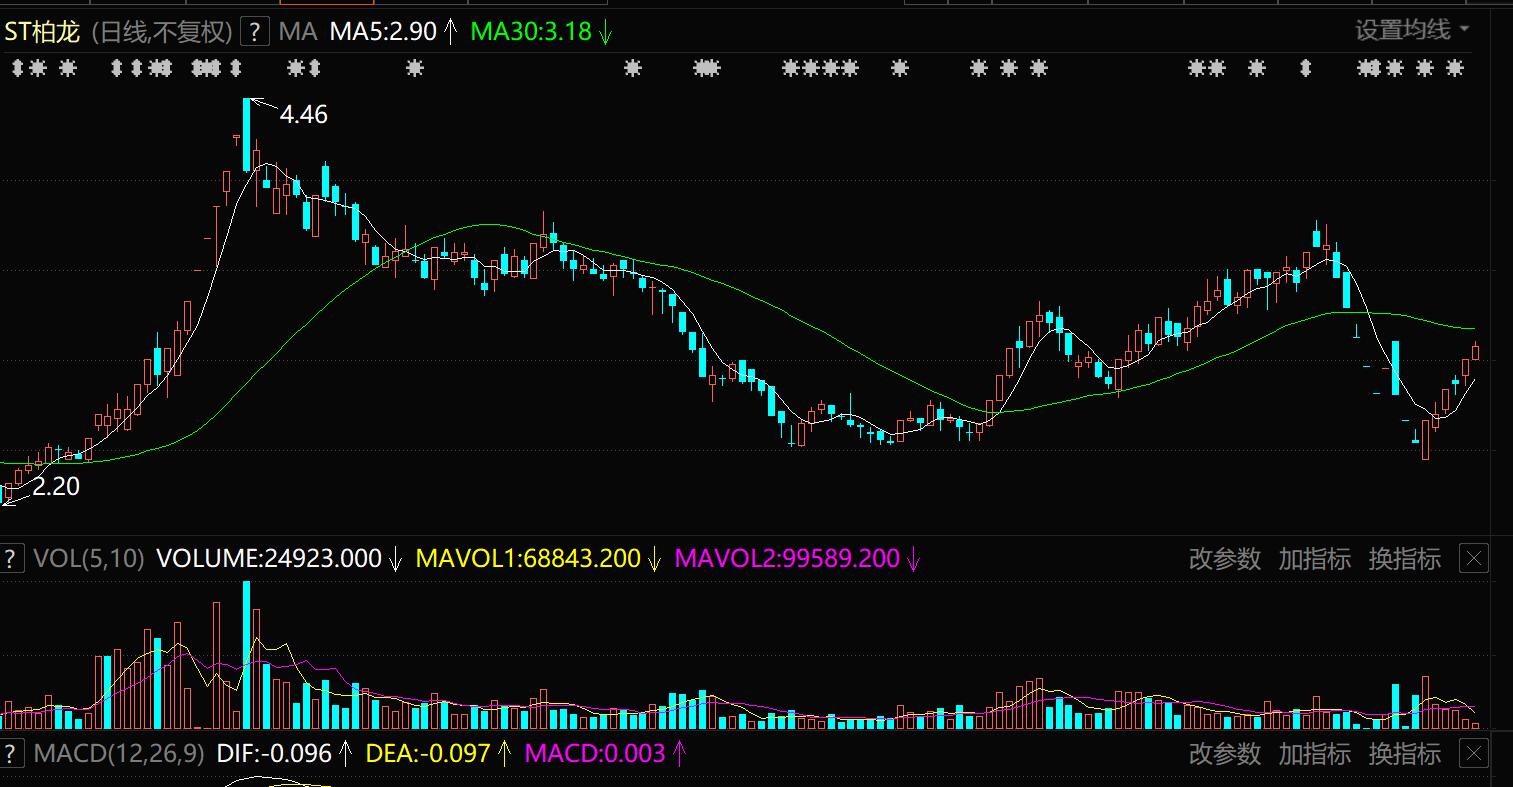The height and width of the screenshot is (787, 1513).
Task: Click 改参数 in the MACD panel
Action: [x=1225, y=753]
